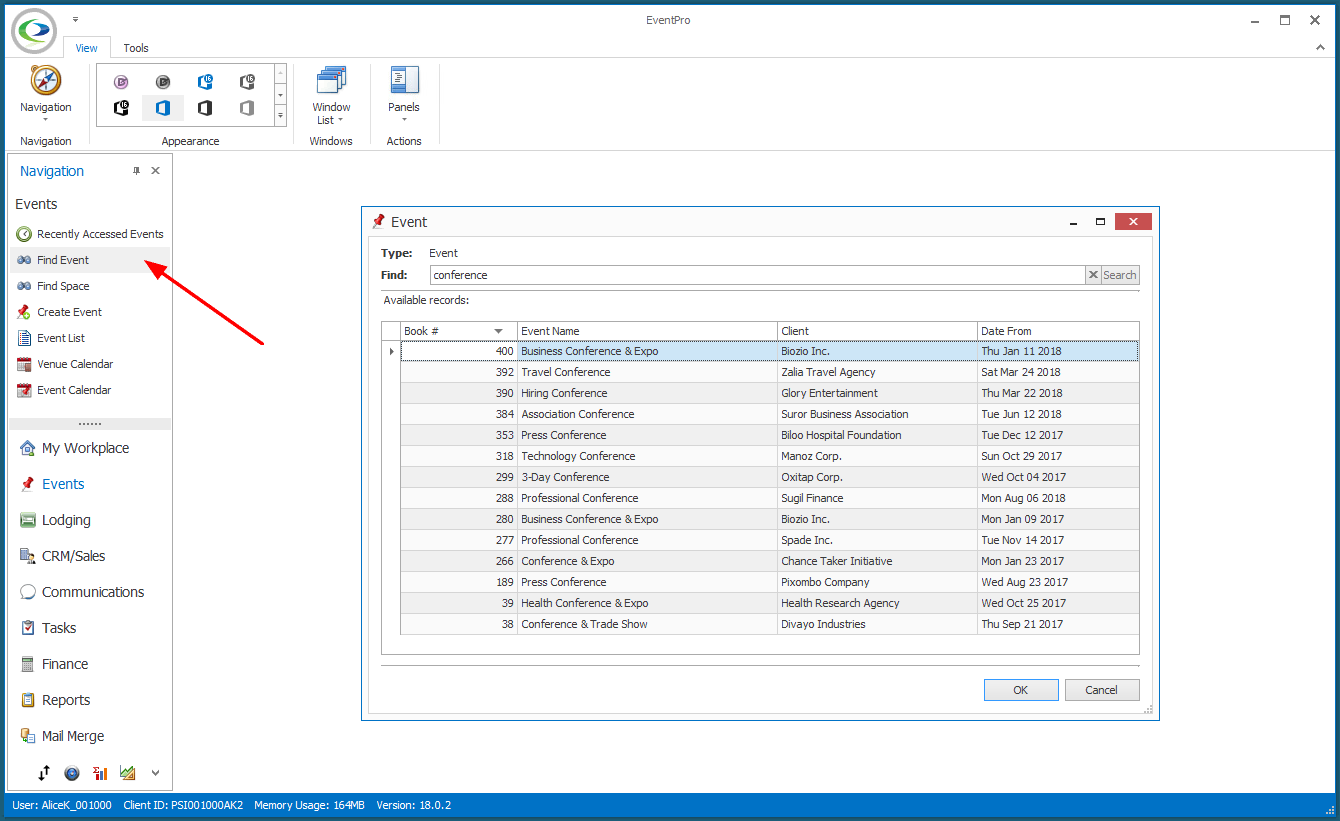
Task: Apply the blue Office 2016 skin icon
Action: 205,82
